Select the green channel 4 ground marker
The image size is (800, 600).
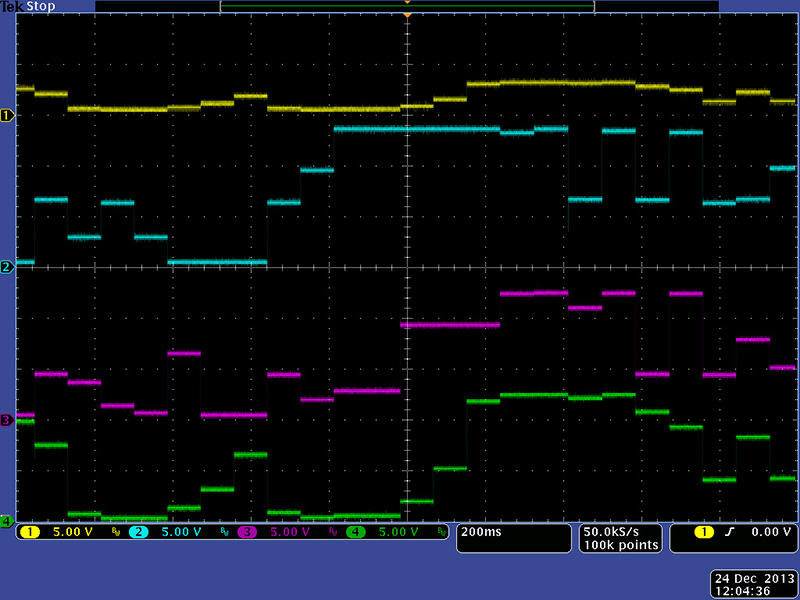click(x=6, y=521)
